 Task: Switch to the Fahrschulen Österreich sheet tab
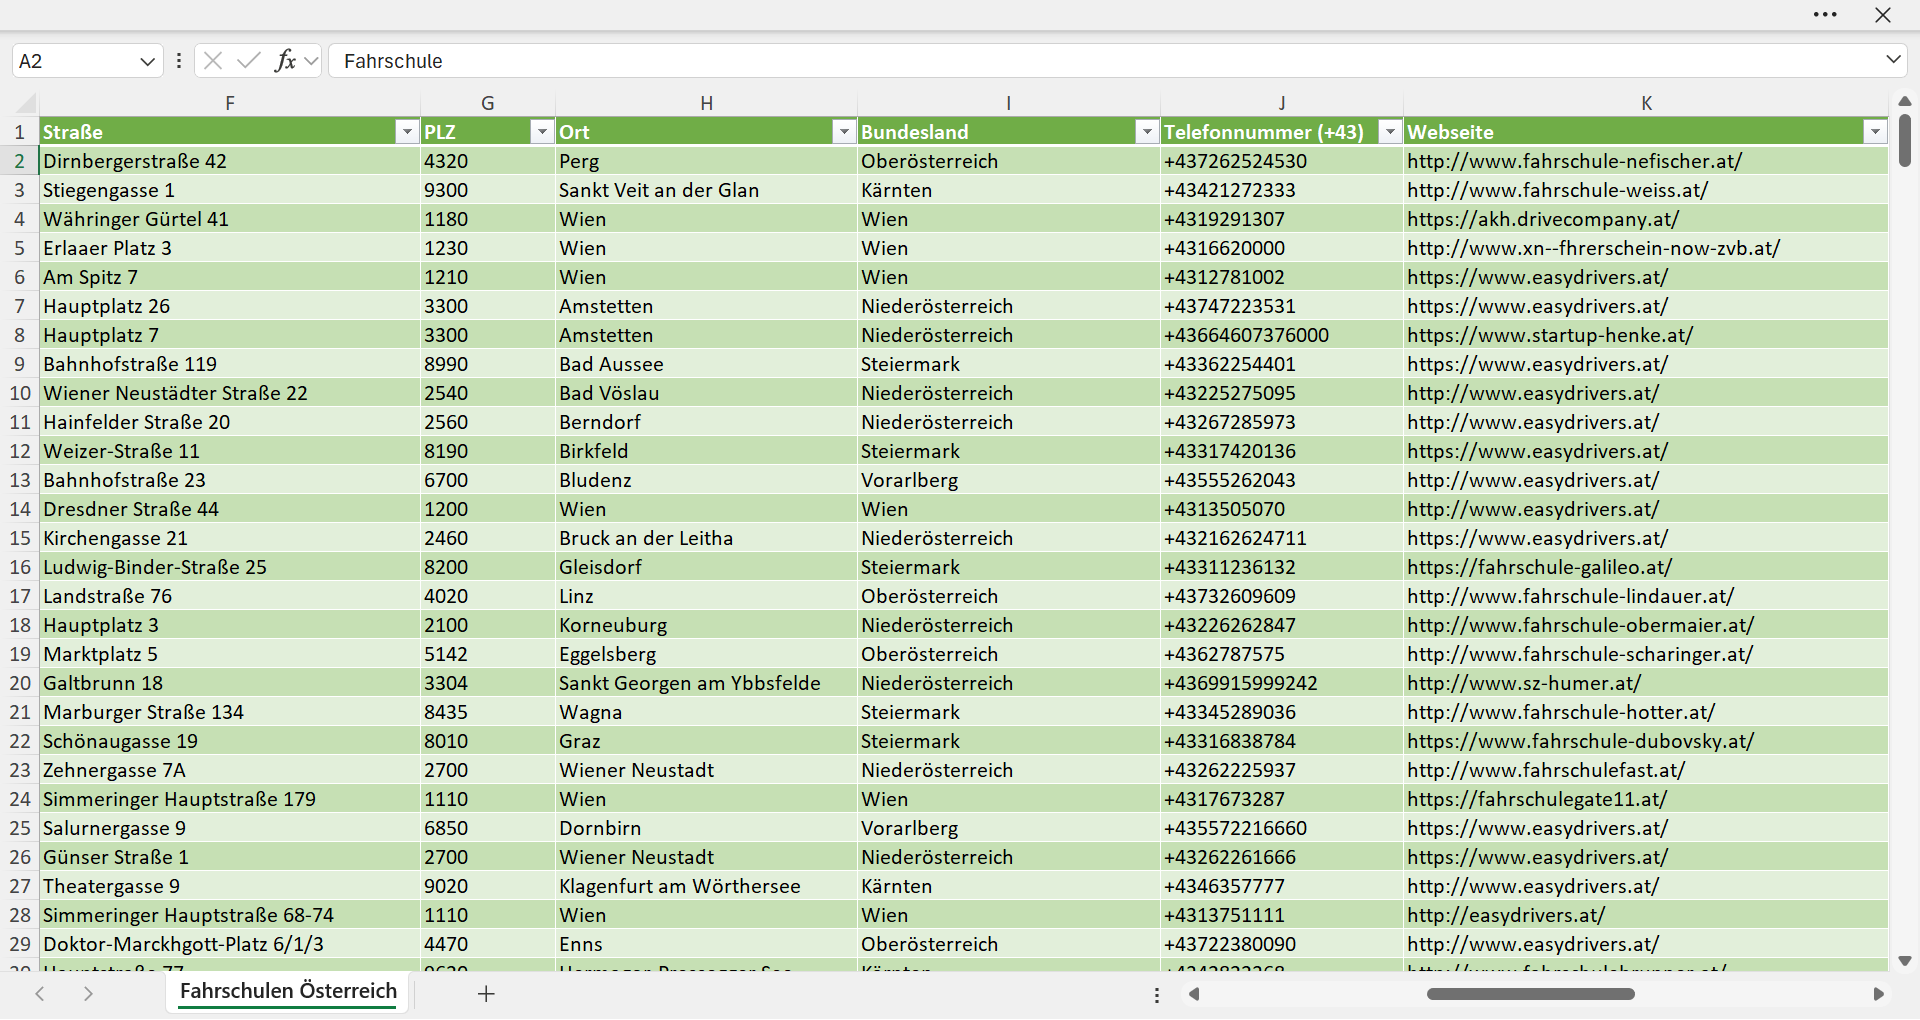pos(288,991)
